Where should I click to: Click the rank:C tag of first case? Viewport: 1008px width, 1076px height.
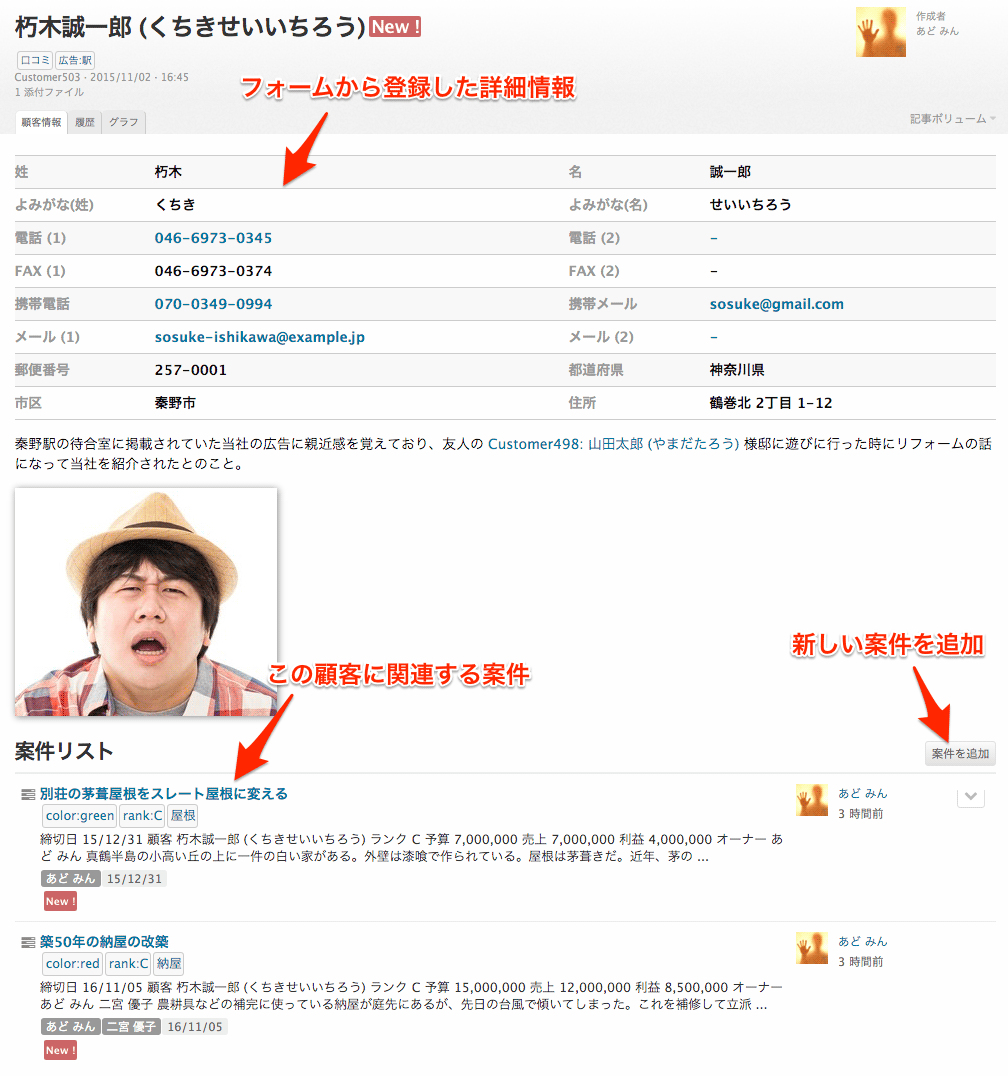point(142,816)
